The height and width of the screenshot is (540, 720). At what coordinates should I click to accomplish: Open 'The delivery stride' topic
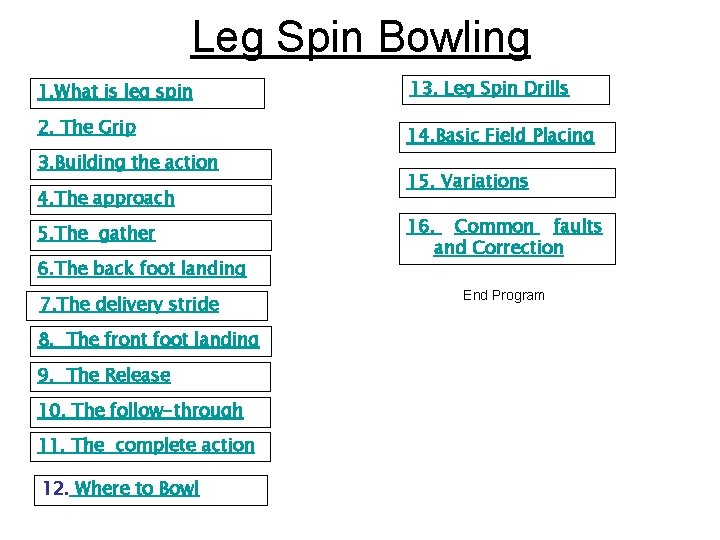(x=130, y=304)
